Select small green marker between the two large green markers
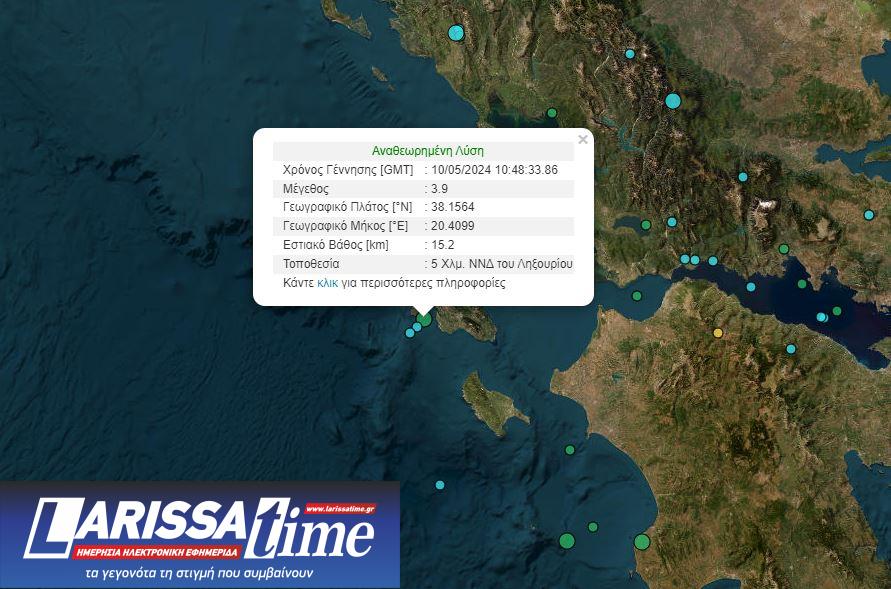891x589 pixels. tap(593, 527)
